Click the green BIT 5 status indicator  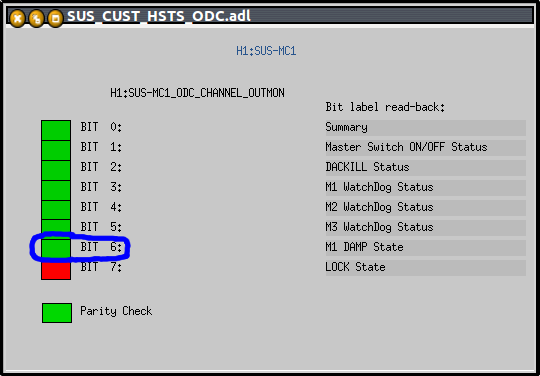(x=56, y=229)
